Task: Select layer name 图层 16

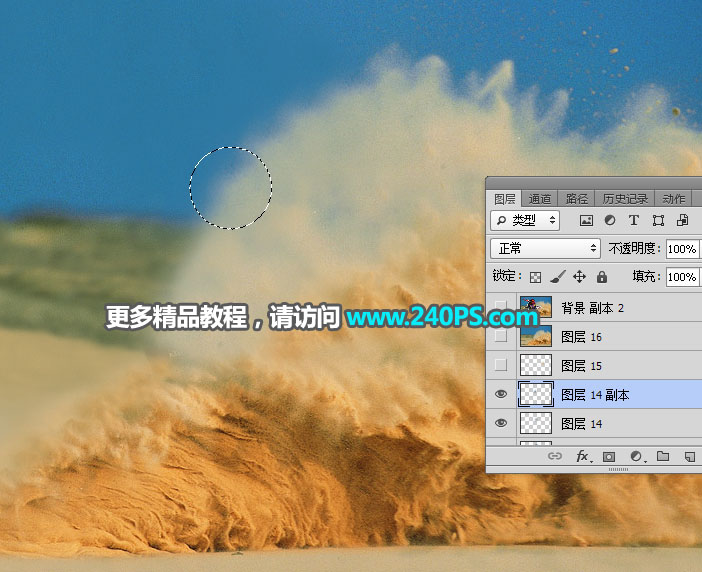Action: click(581, 337)
